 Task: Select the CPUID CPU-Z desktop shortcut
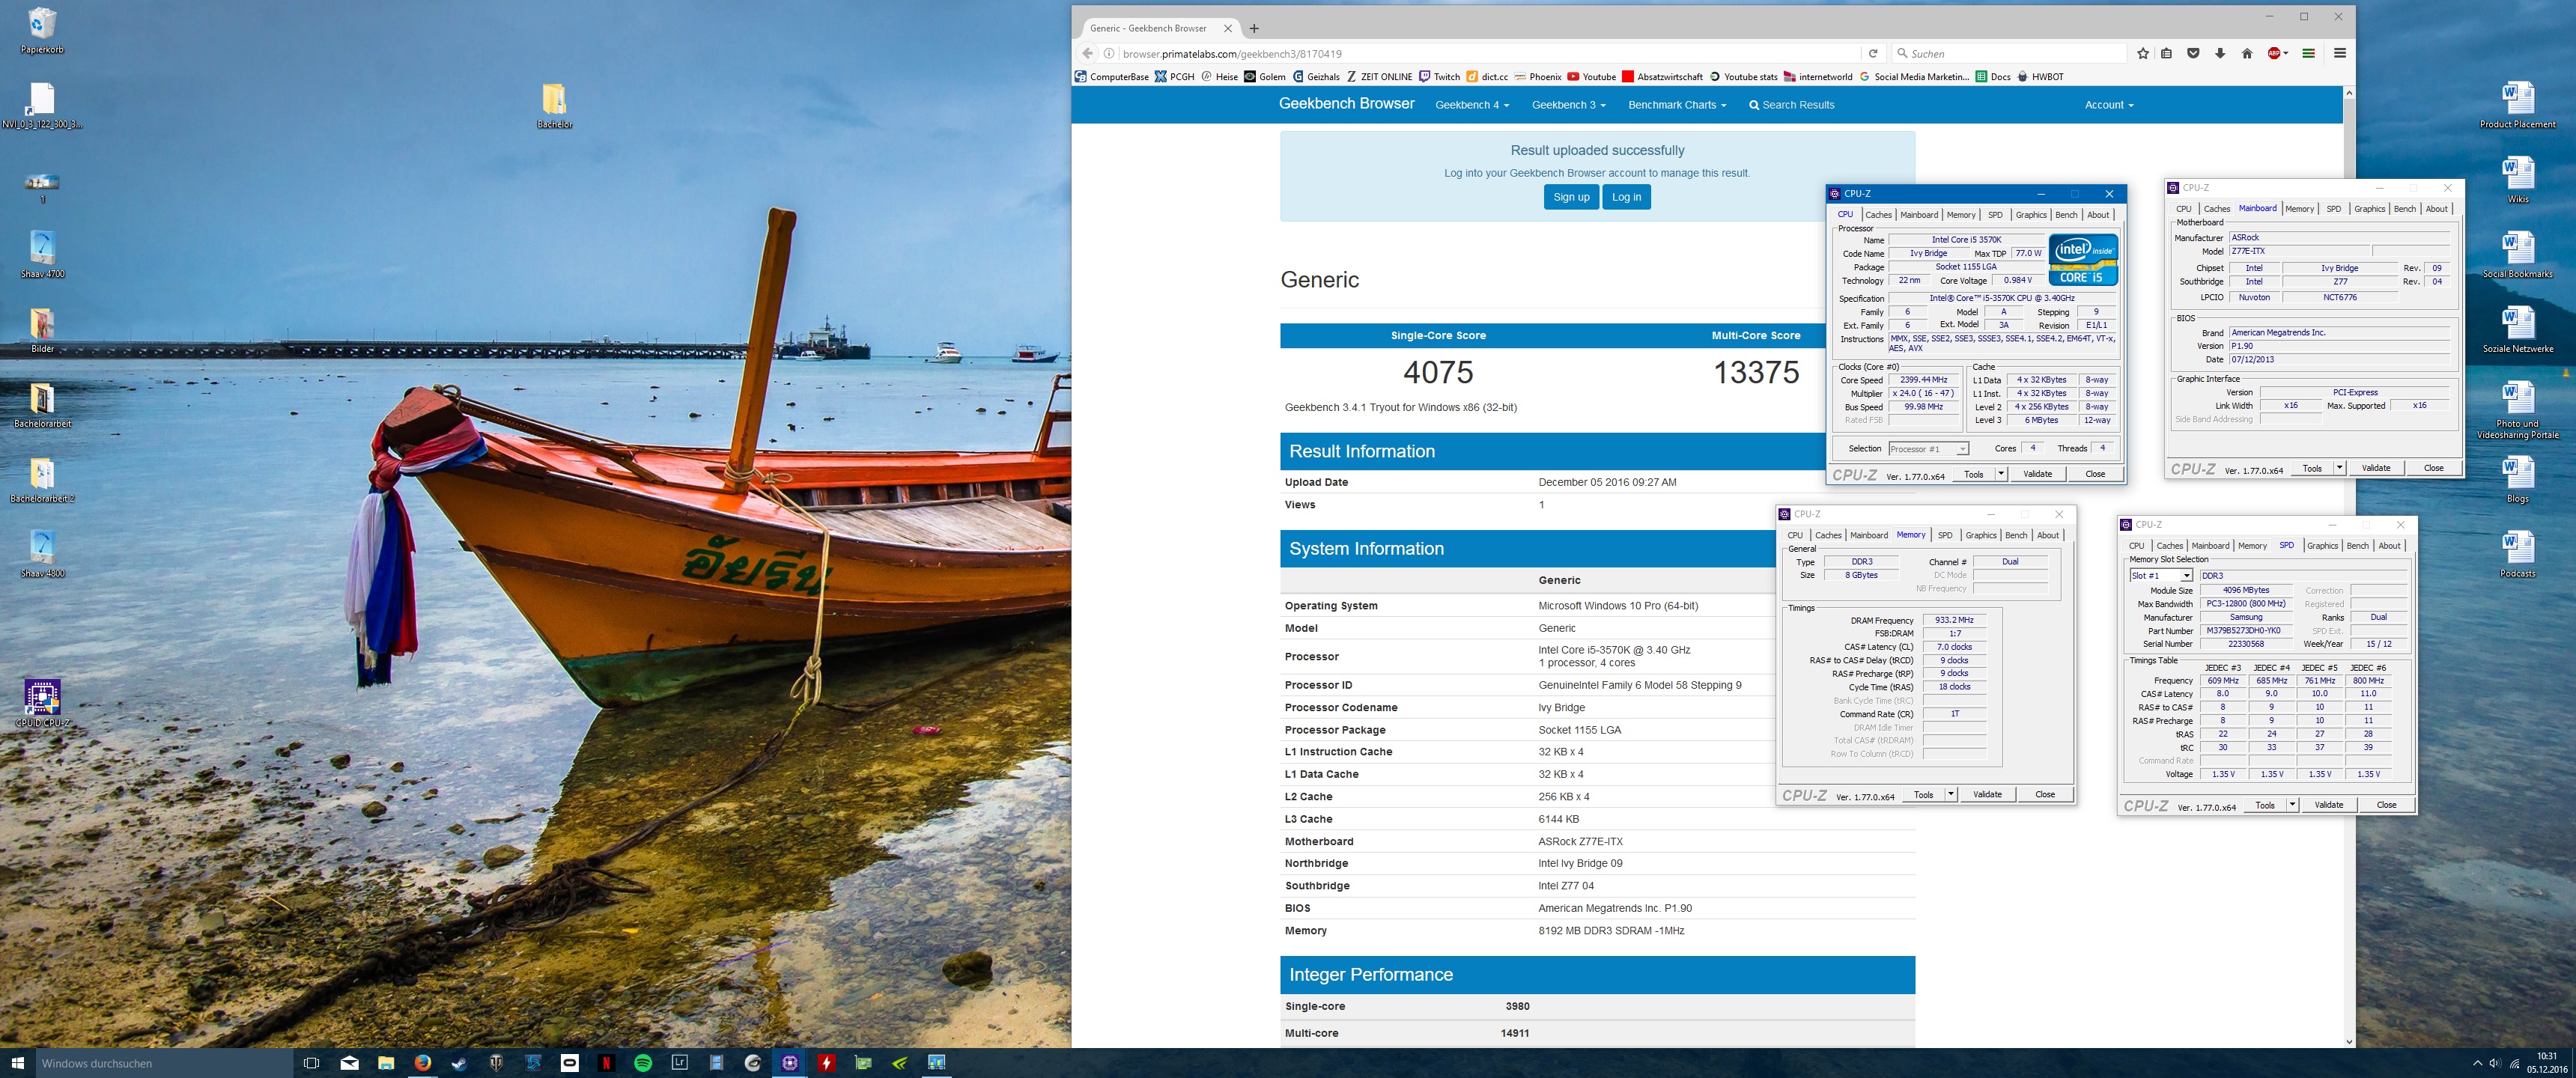click(42, 703)
